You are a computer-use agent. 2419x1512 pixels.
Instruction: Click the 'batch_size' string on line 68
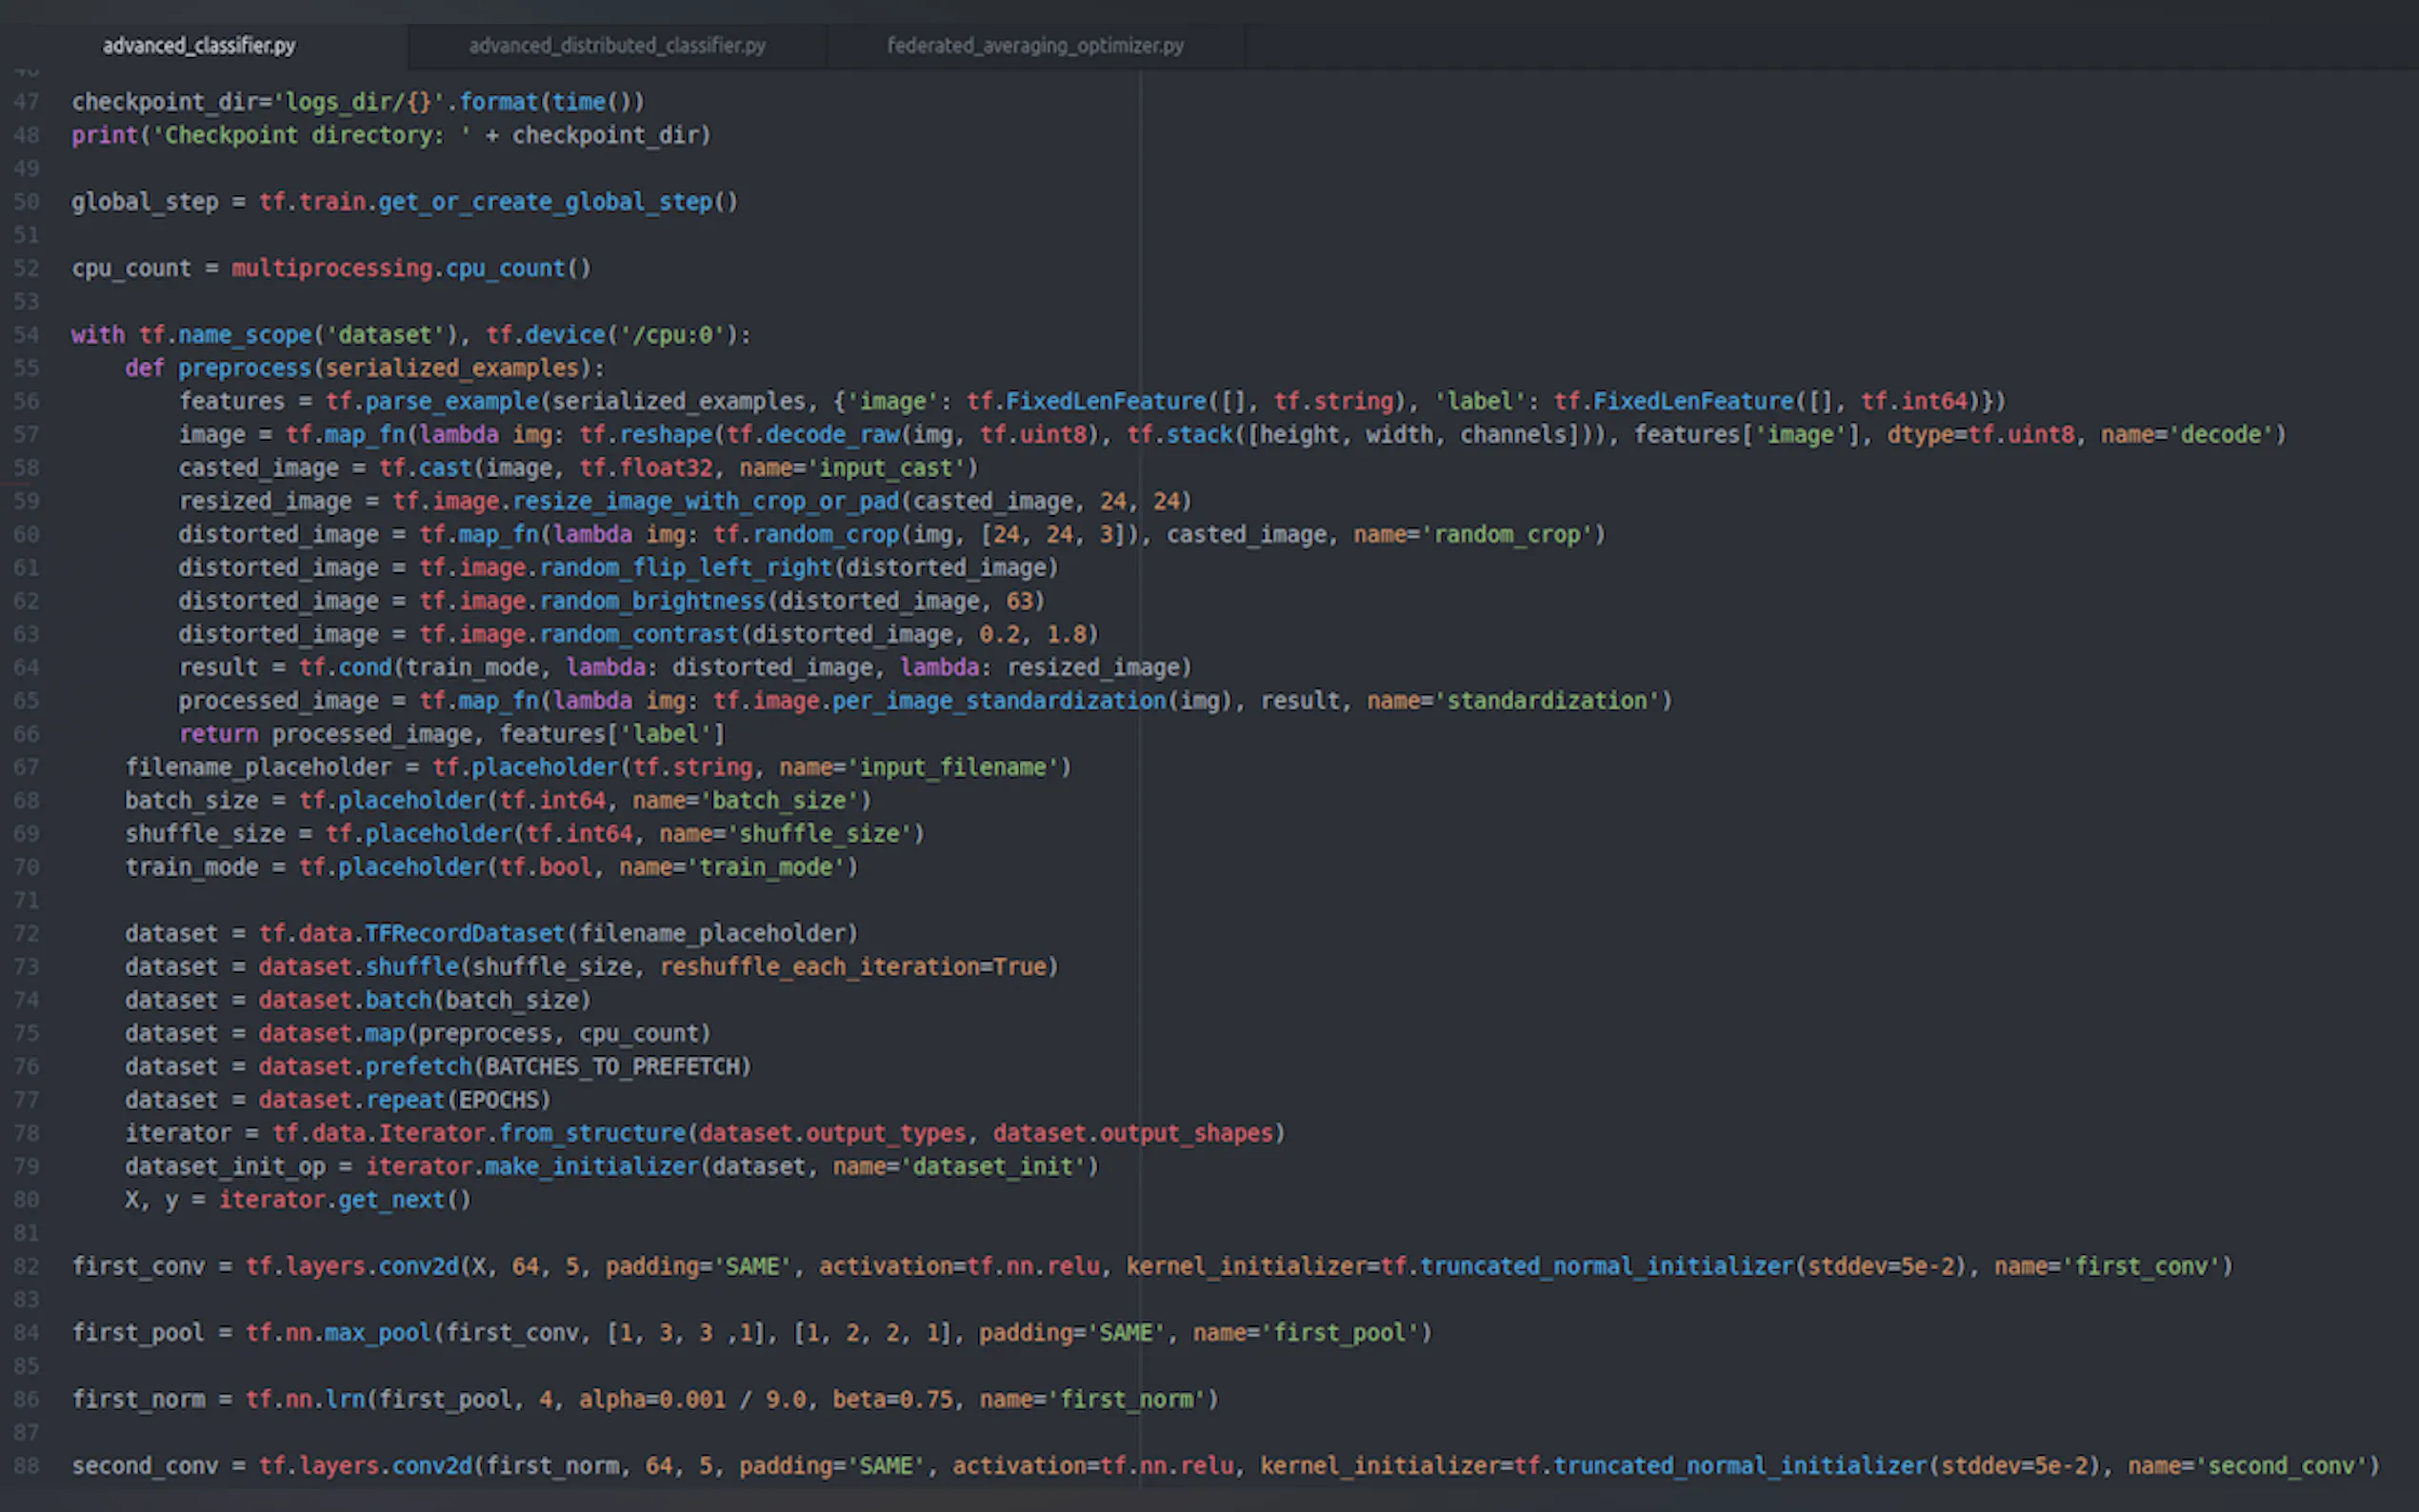tap(779, 801)
